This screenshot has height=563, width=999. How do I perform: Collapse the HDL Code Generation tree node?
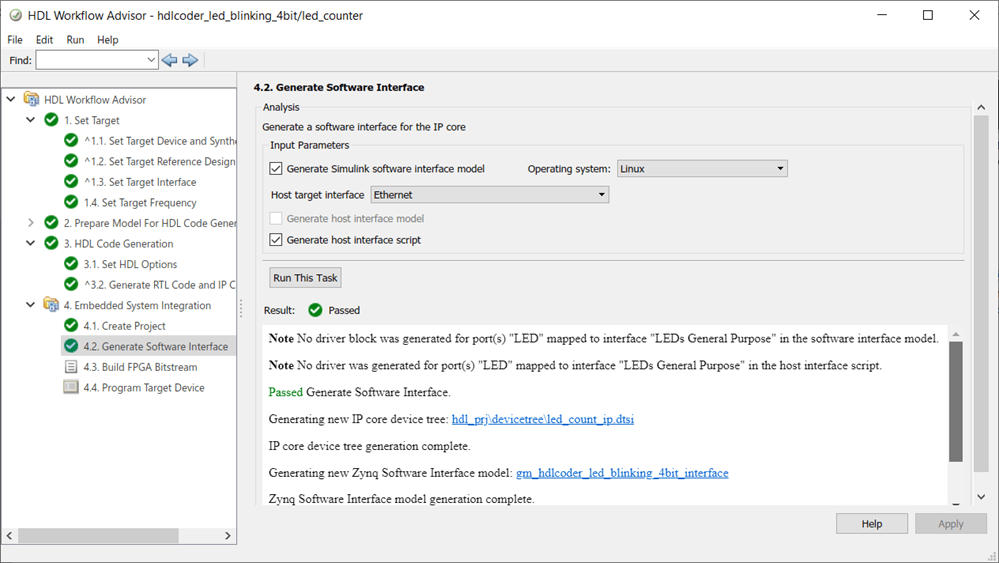[x=31, y=243]
